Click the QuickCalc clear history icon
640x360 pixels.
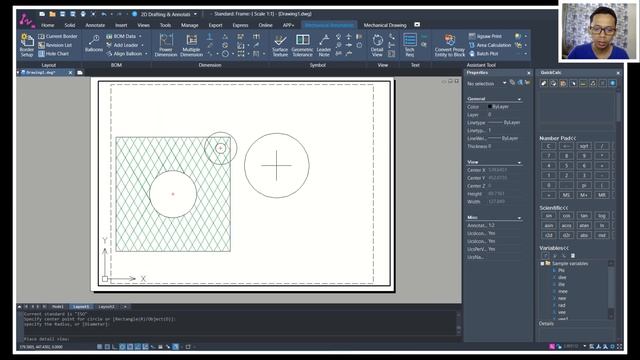click(553, 83)
